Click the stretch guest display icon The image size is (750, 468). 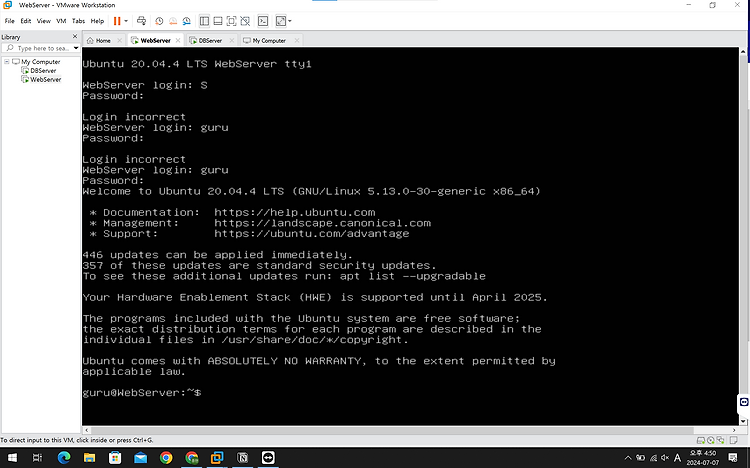point(281,21)
